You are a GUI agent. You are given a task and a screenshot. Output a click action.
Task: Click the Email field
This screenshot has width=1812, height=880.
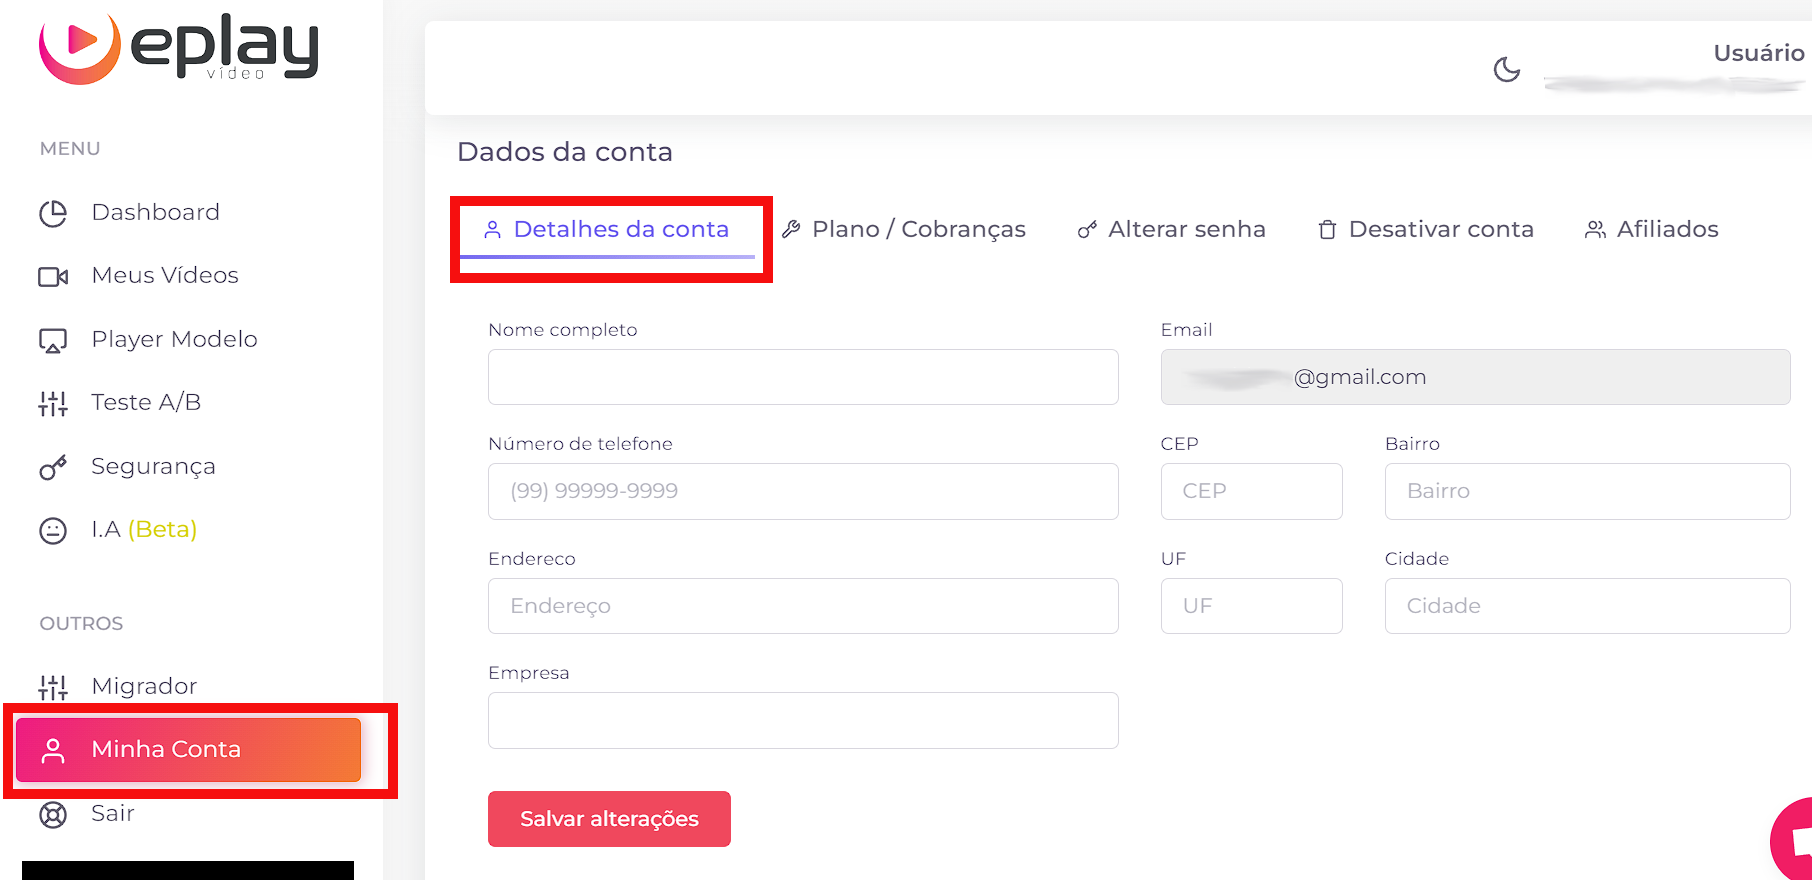(1475, 377)
